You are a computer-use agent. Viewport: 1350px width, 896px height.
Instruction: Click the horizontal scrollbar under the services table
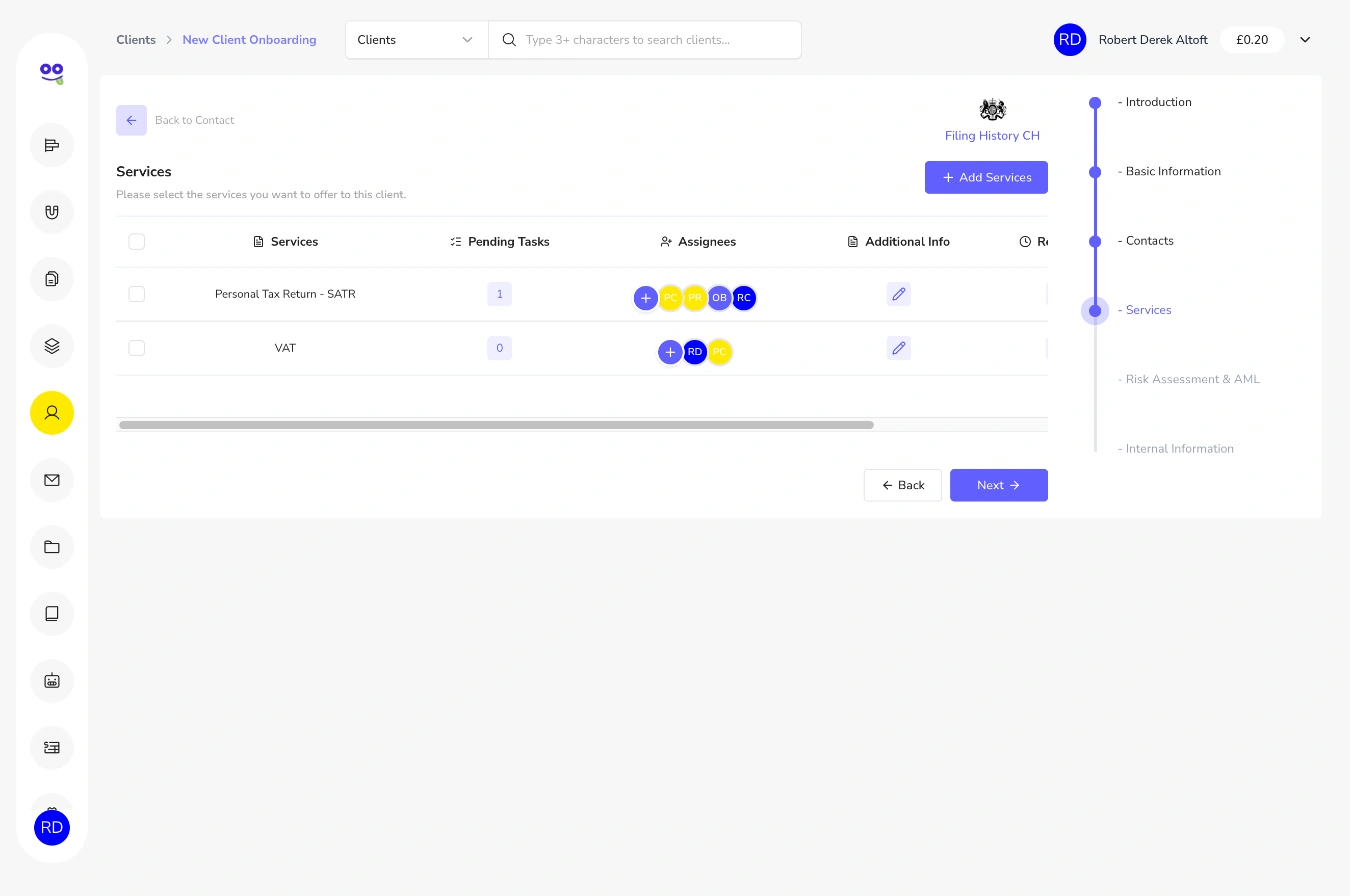click(x=496, y=425)
